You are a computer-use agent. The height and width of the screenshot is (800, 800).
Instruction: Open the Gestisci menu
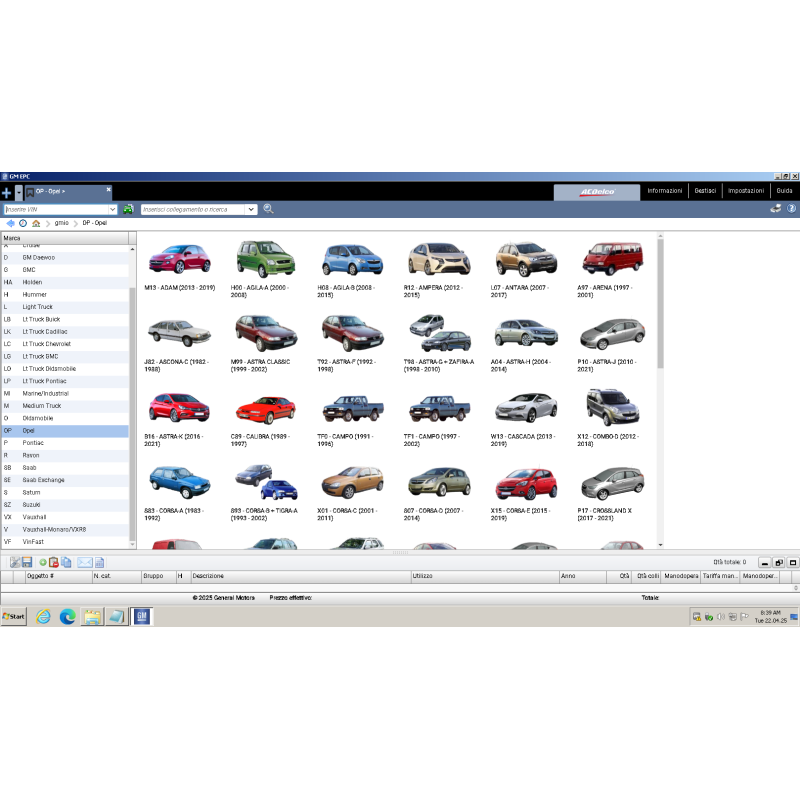coord(705,191)
